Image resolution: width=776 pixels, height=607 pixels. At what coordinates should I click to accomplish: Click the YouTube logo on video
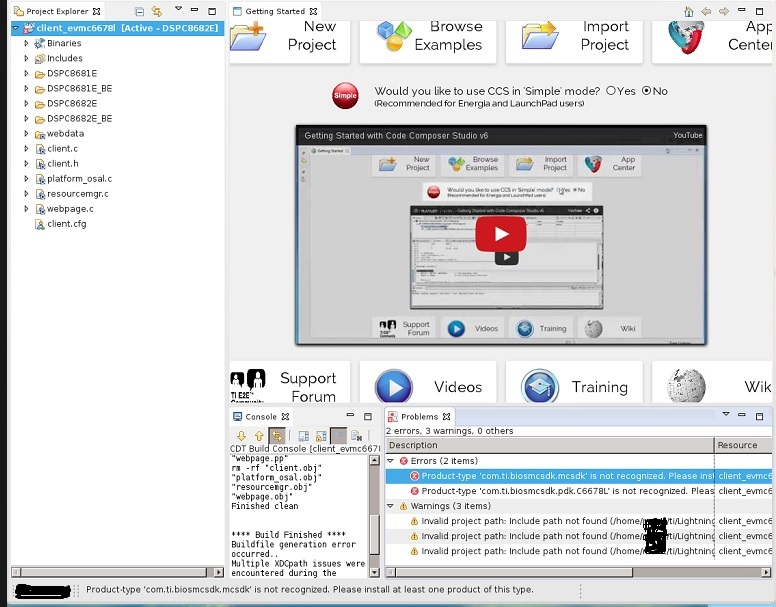point(687,136)
